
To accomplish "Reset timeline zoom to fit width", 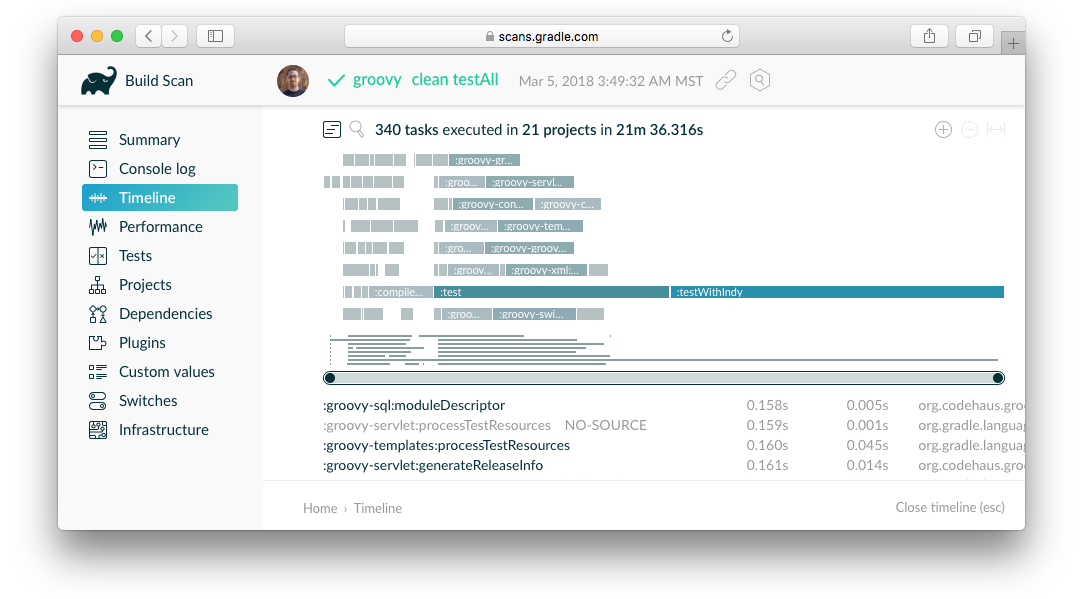I will (x=995, y=129).
